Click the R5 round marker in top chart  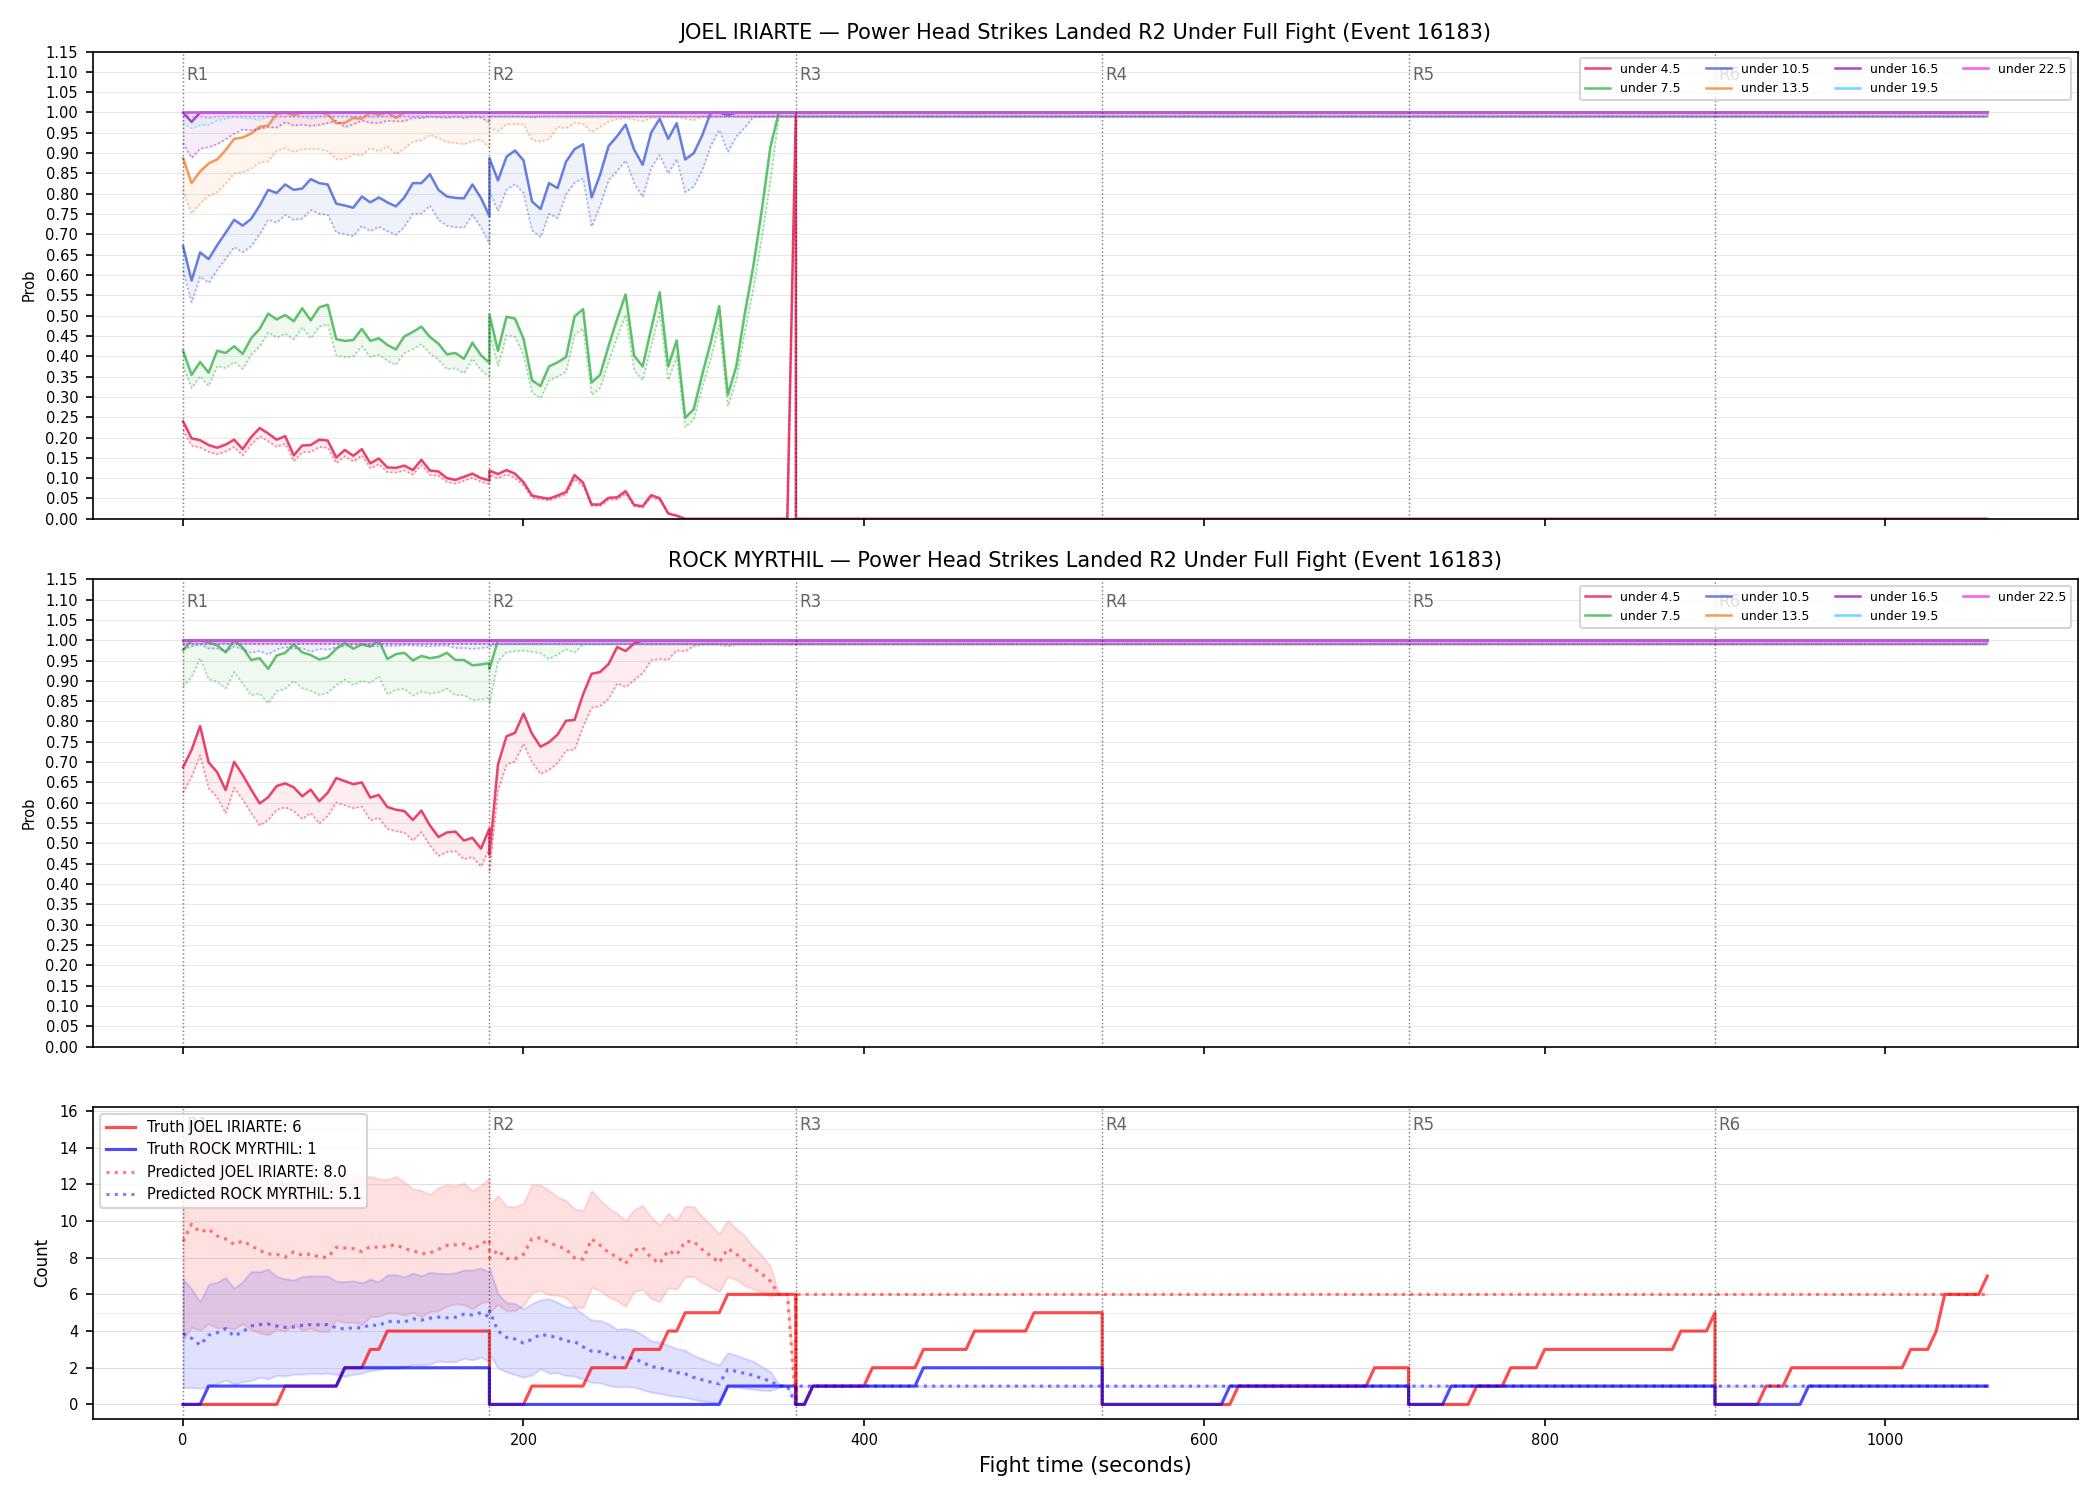(x=1423, y=74)
